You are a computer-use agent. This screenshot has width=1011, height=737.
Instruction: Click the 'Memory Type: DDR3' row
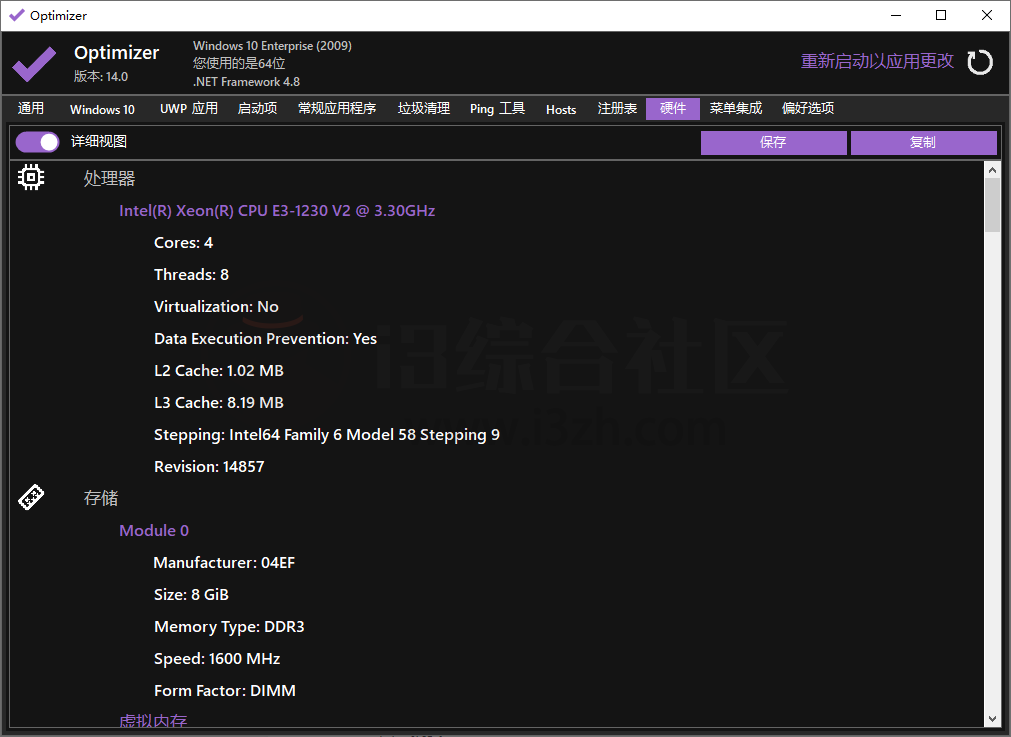coord(229,627)
